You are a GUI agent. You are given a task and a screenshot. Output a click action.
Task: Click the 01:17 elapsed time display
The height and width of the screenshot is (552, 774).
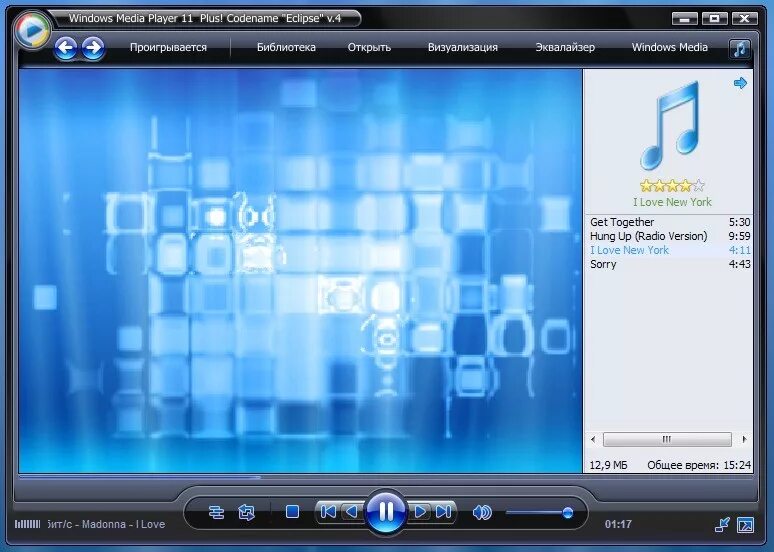tap(618, 524)
